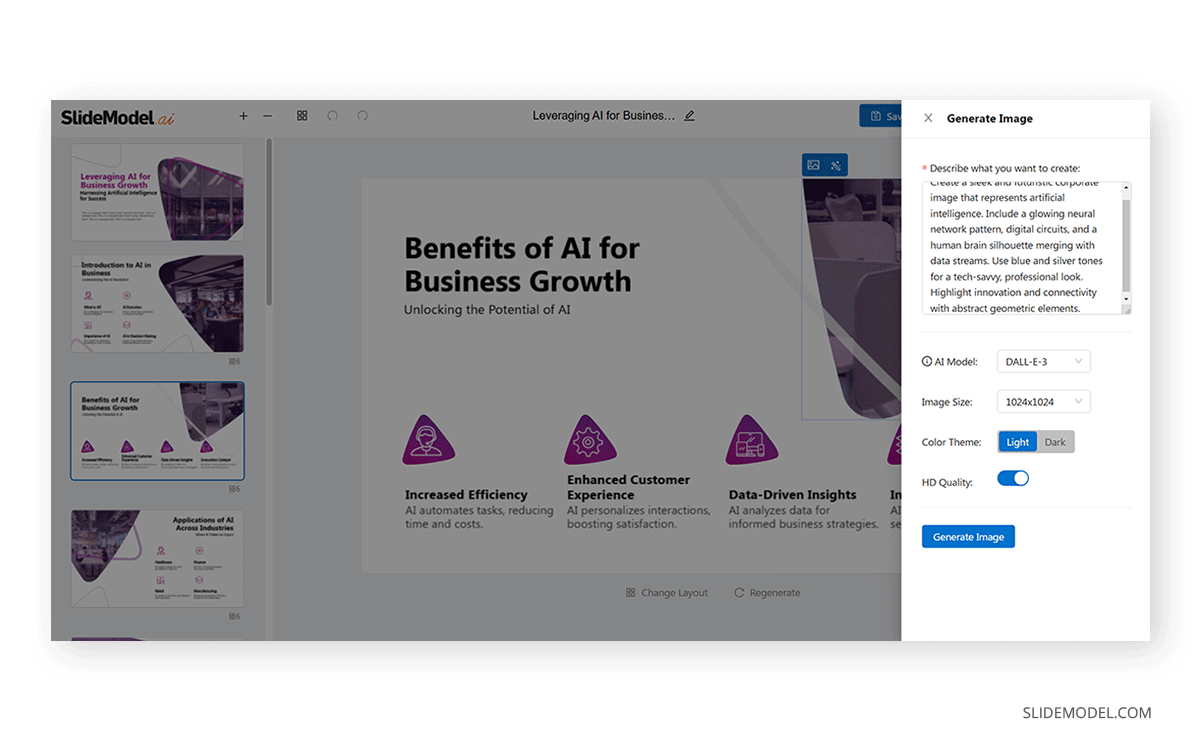Click the AI Model info icon
This screenshot has width=1200, height=743.
(x=926, y=362)
